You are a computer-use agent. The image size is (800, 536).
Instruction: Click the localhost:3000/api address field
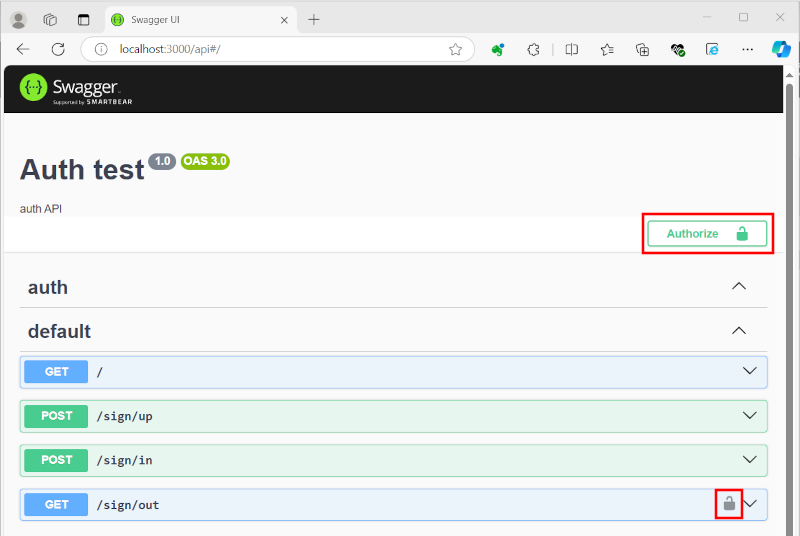(x=278, y=49)
